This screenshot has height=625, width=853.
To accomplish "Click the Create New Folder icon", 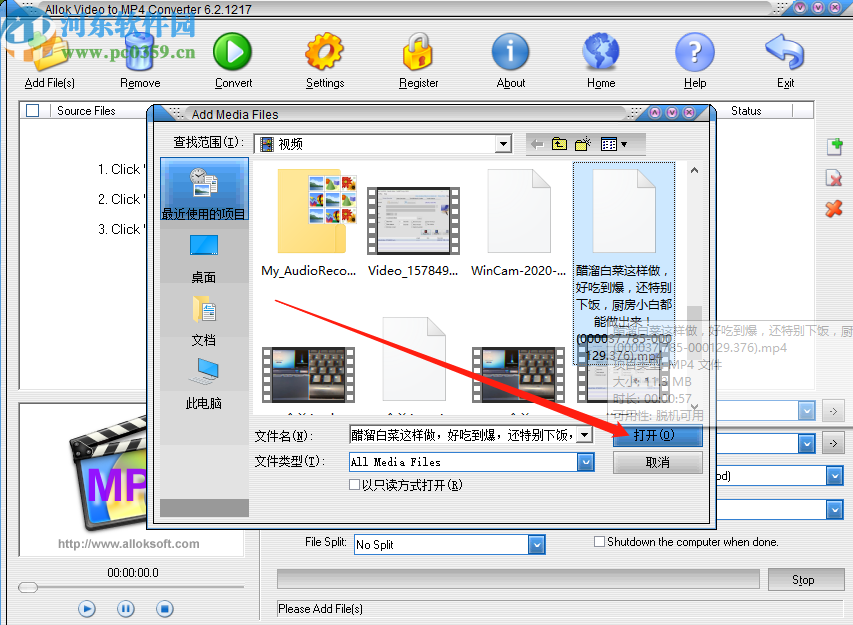I will coord(583,143).
